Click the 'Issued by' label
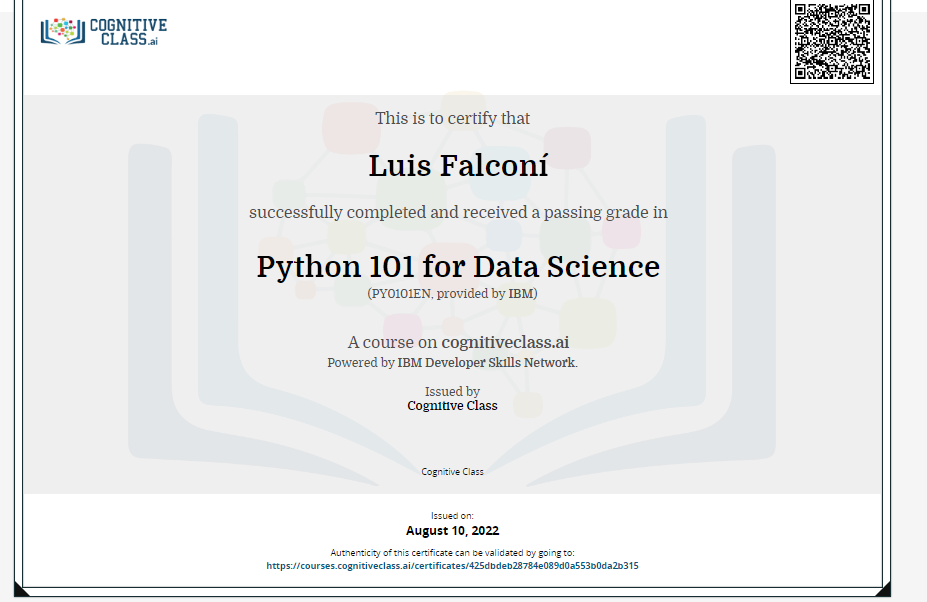Viewport: 927px width, 602px height. click(x=452, y=391)
